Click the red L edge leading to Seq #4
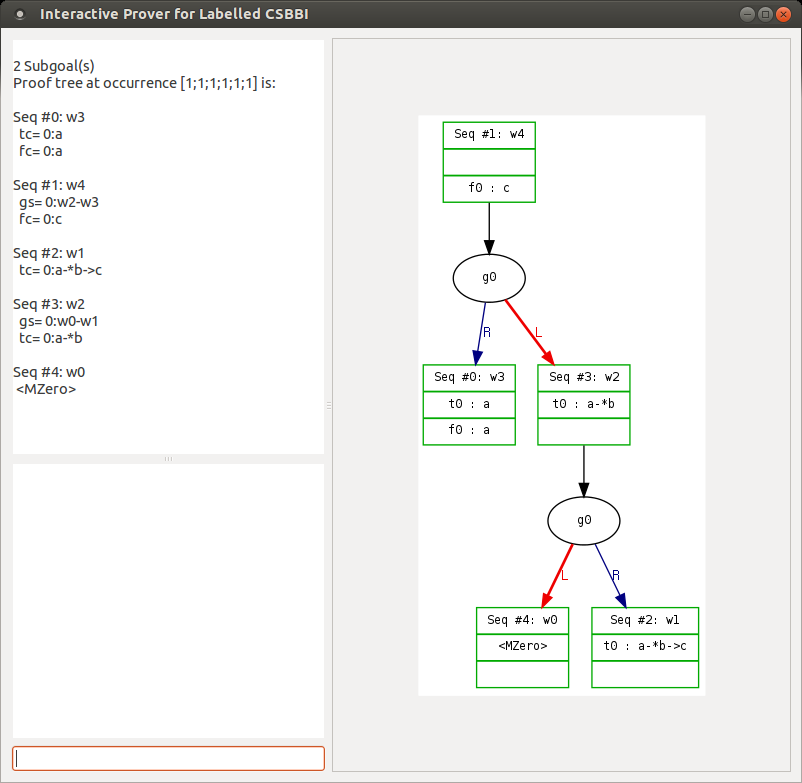This screenshot has height=783, width=802. [553, 580]
